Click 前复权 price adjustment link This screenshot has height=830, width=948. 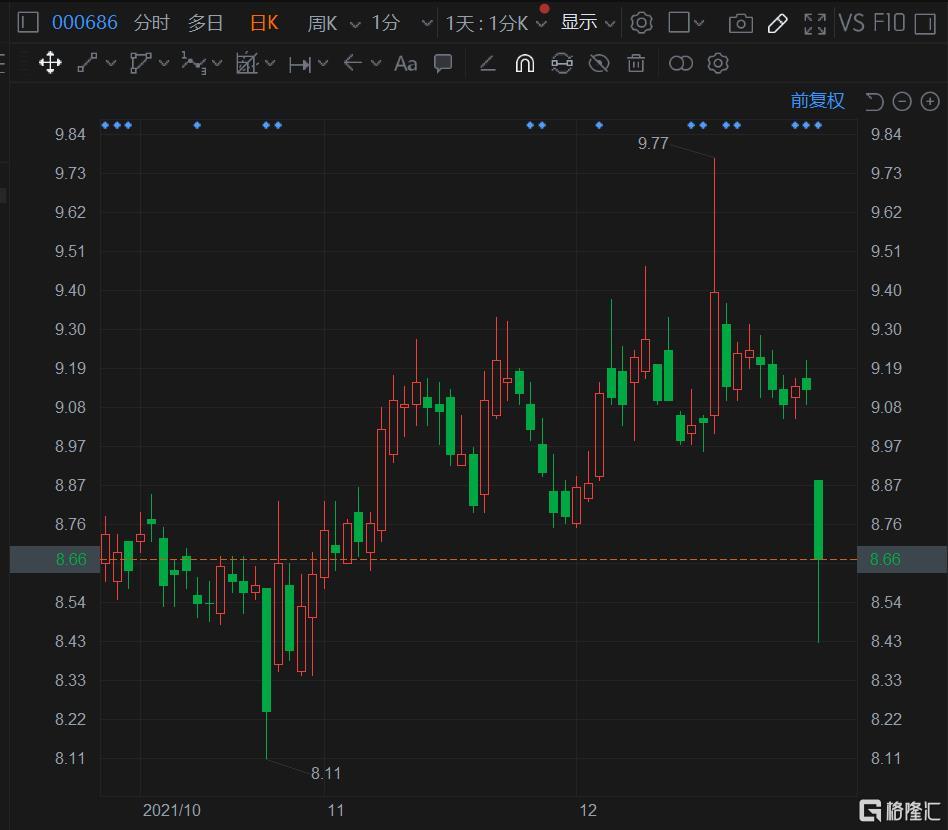(x=817, y=100)
